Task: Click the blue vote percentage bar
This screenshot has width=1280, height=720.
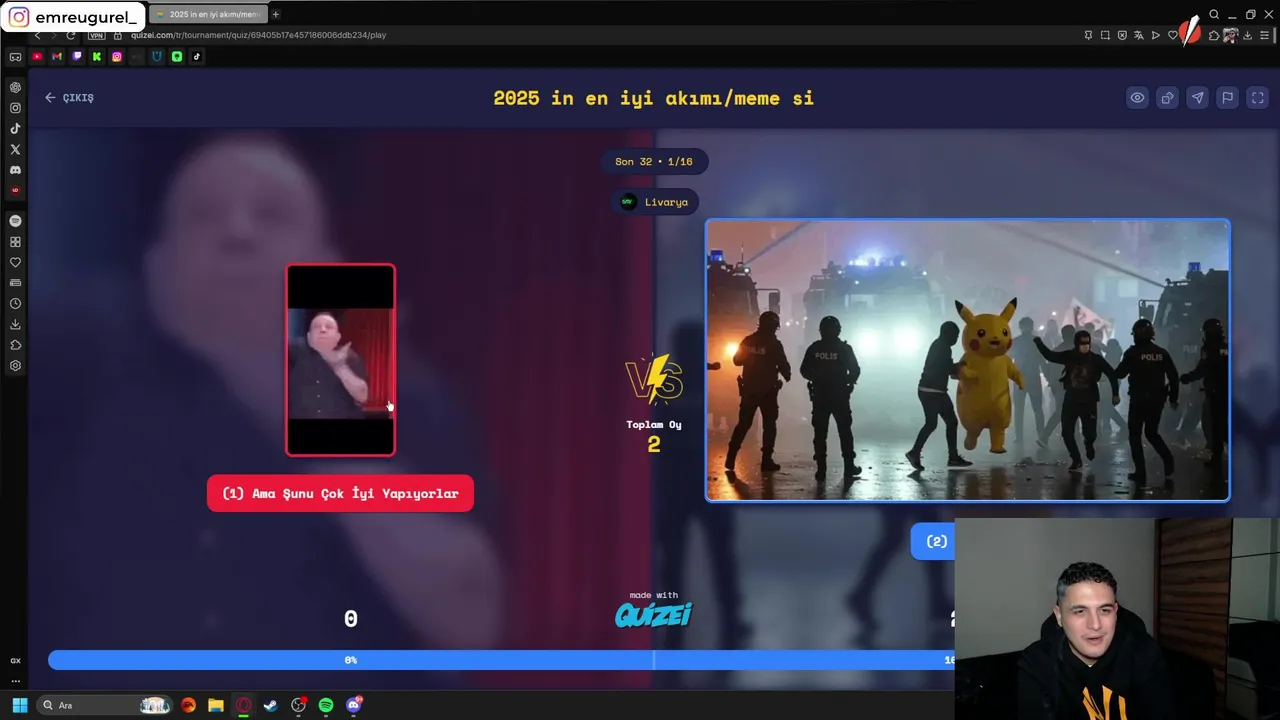Action: pos(501,660)
